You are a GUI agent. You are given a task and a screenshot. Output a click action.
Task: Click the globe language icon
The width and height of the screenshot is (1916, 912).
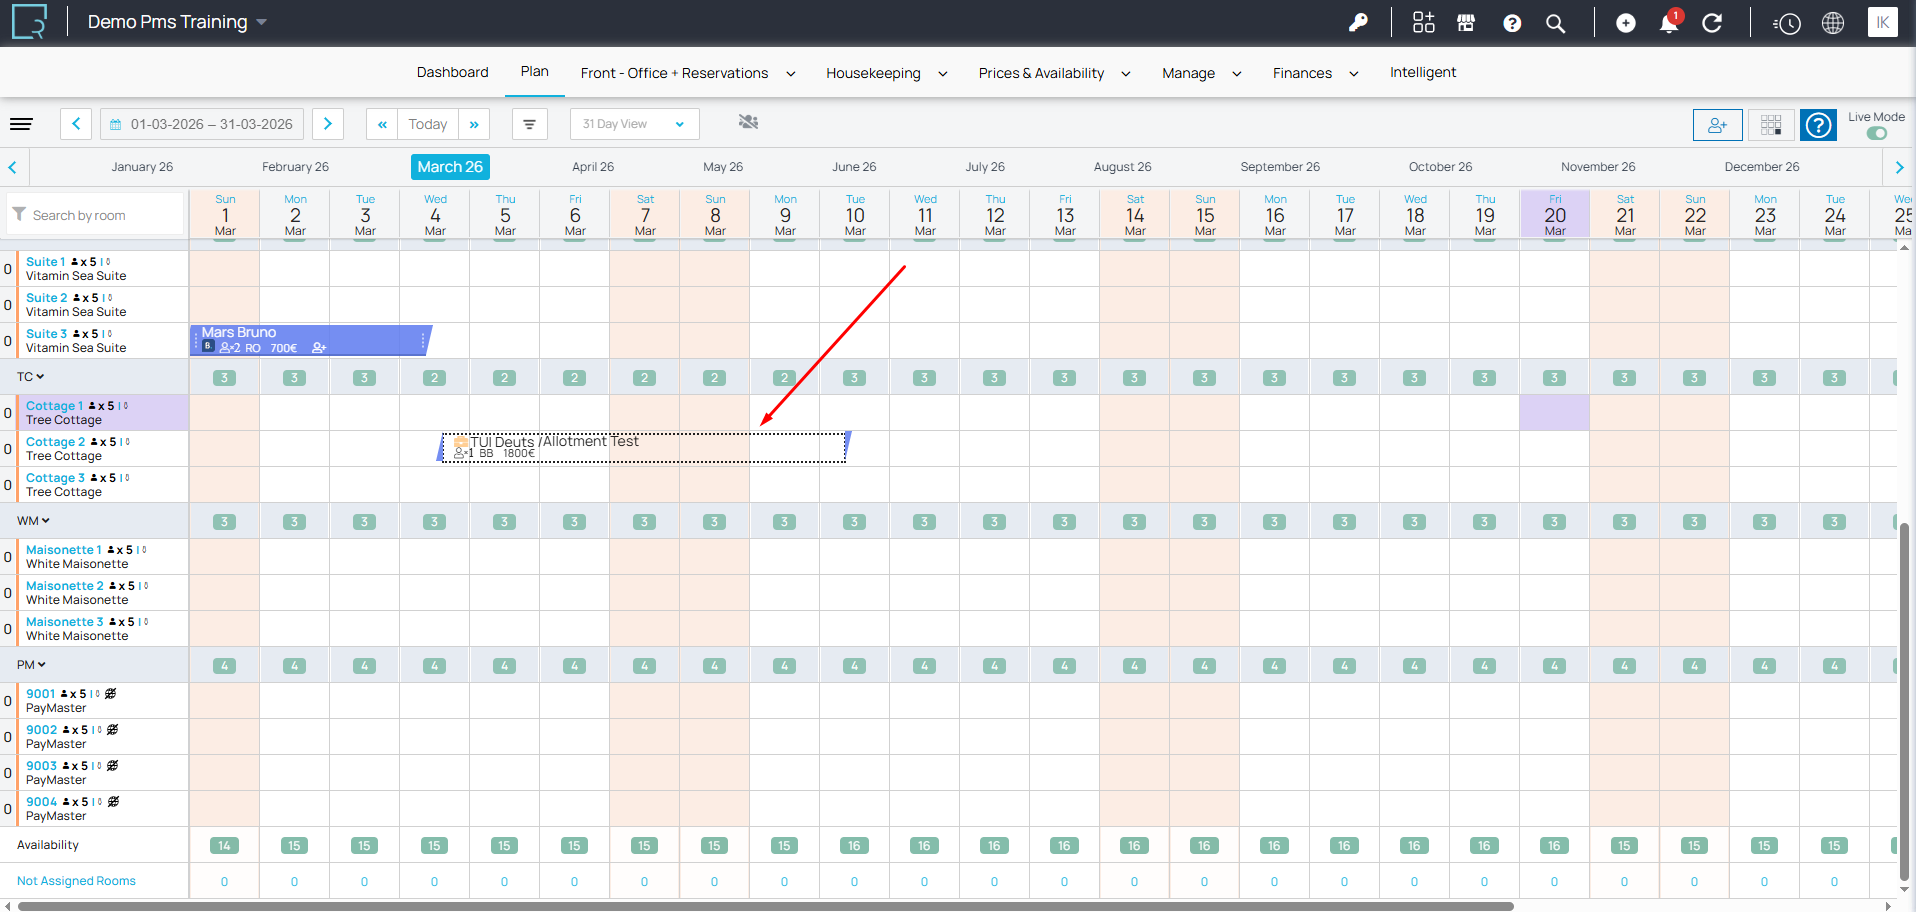coord(1832,23)
